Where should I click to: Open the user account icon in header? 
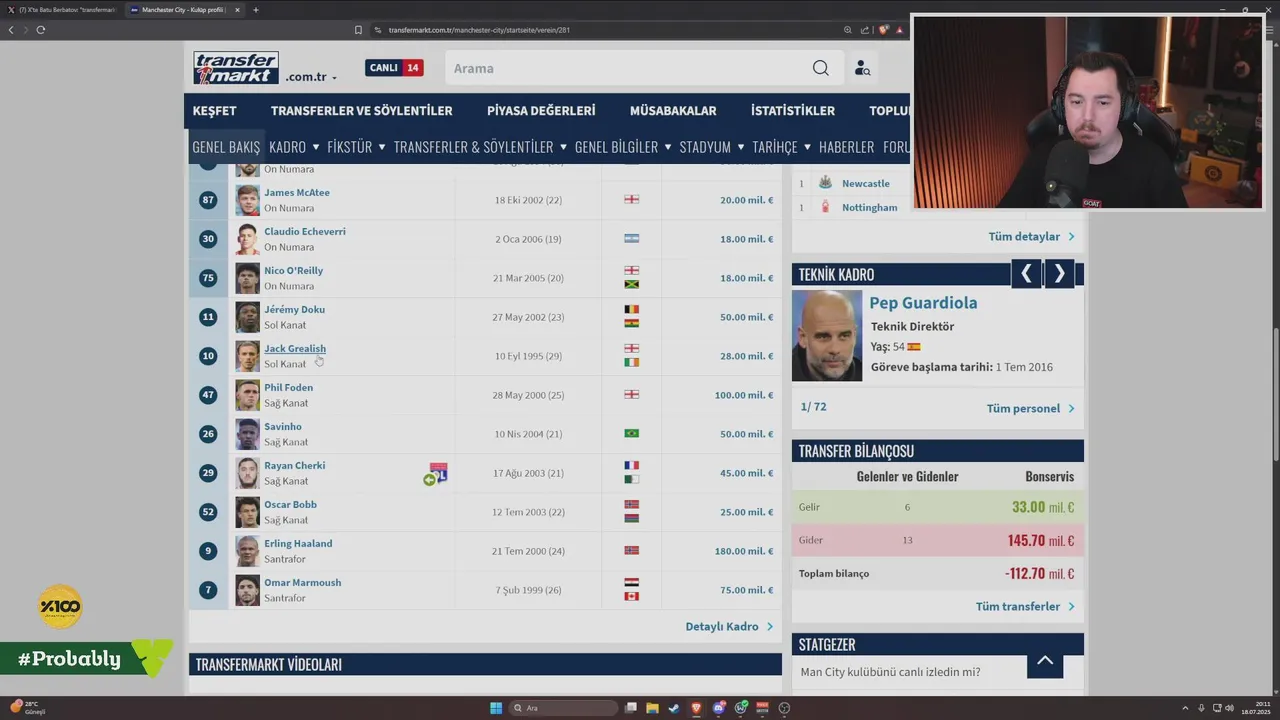click(862, 68)
